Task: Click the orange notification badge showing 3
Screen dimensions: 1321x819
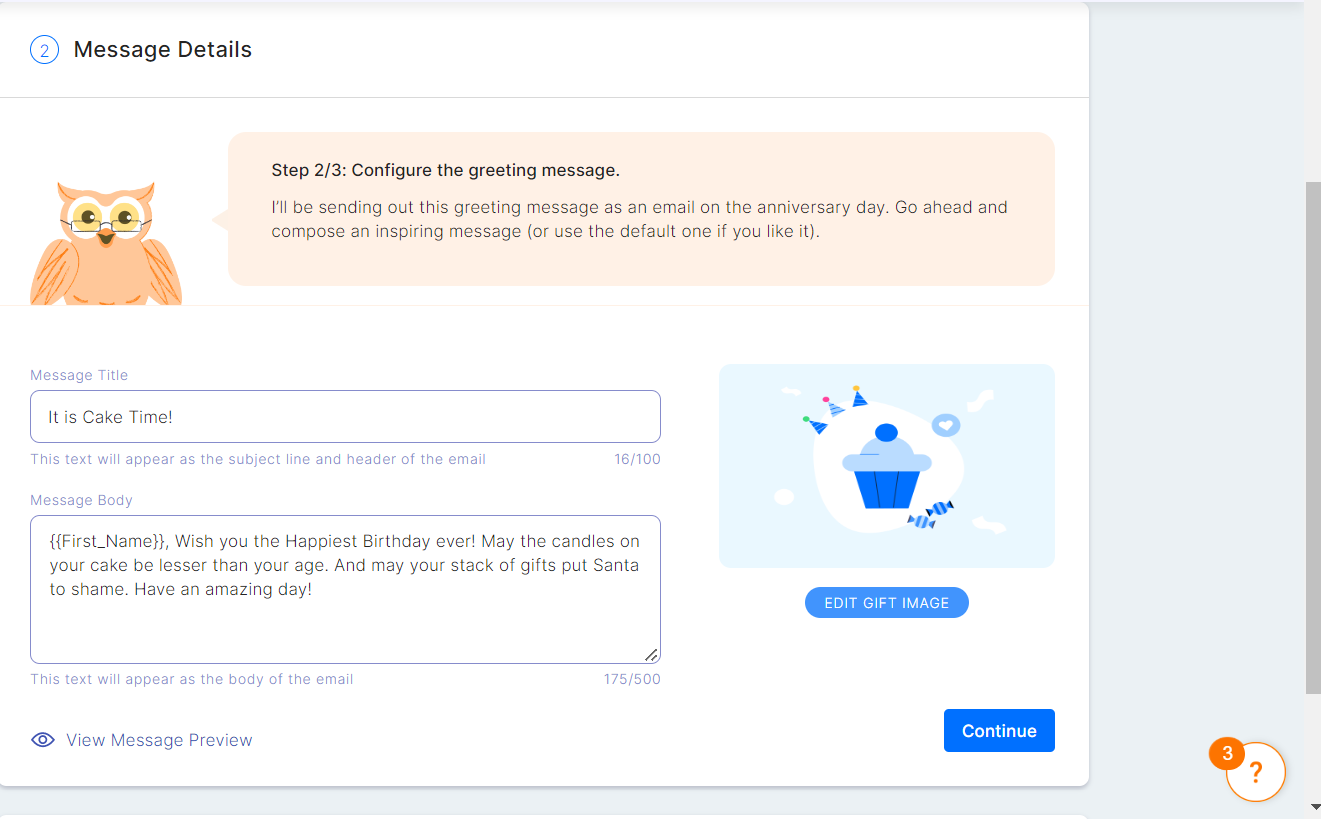Action: click(1227, 753)
